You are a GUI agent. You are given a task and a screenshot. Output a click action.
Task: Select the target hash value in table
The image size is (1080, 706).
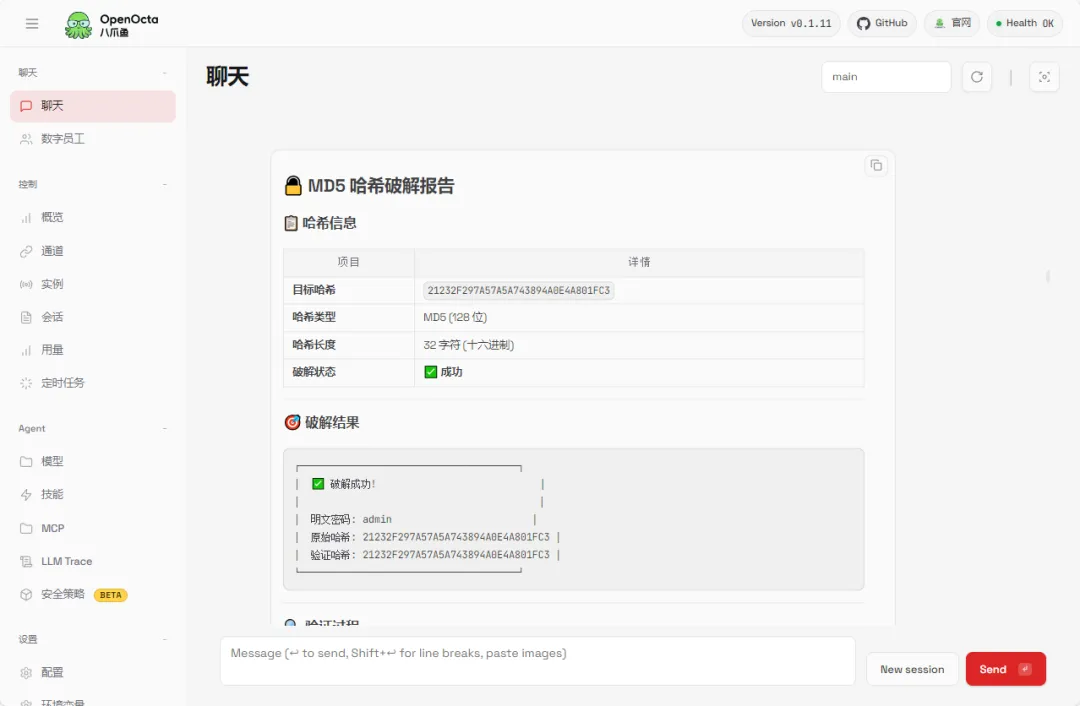pyautogui.click(x=519, y=291)
